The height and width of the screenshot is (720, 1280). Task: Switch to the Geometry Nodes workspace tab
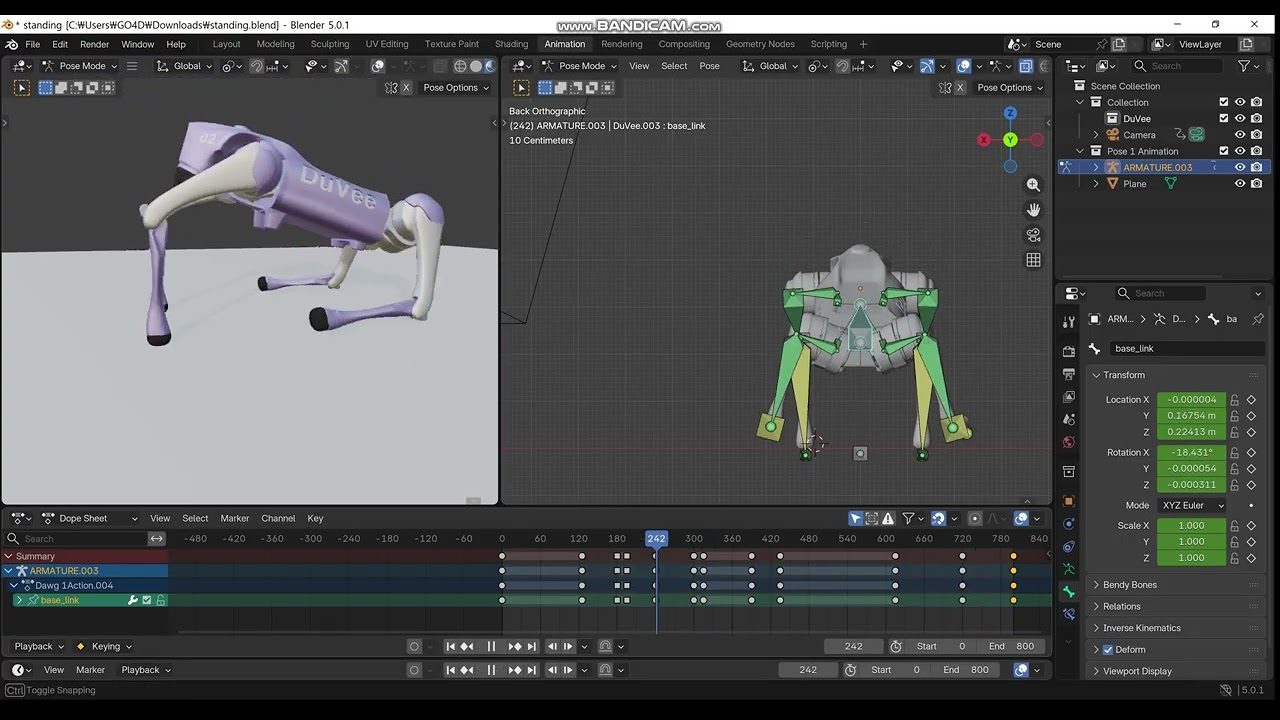pyautogui.click(x=760, y=44)
